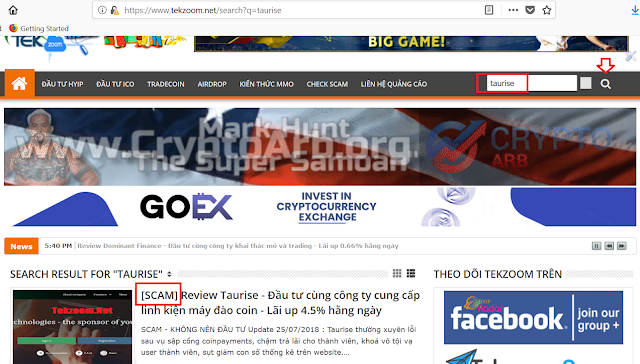
Task: Go to previous news ticker item
Action: point(609,246)
